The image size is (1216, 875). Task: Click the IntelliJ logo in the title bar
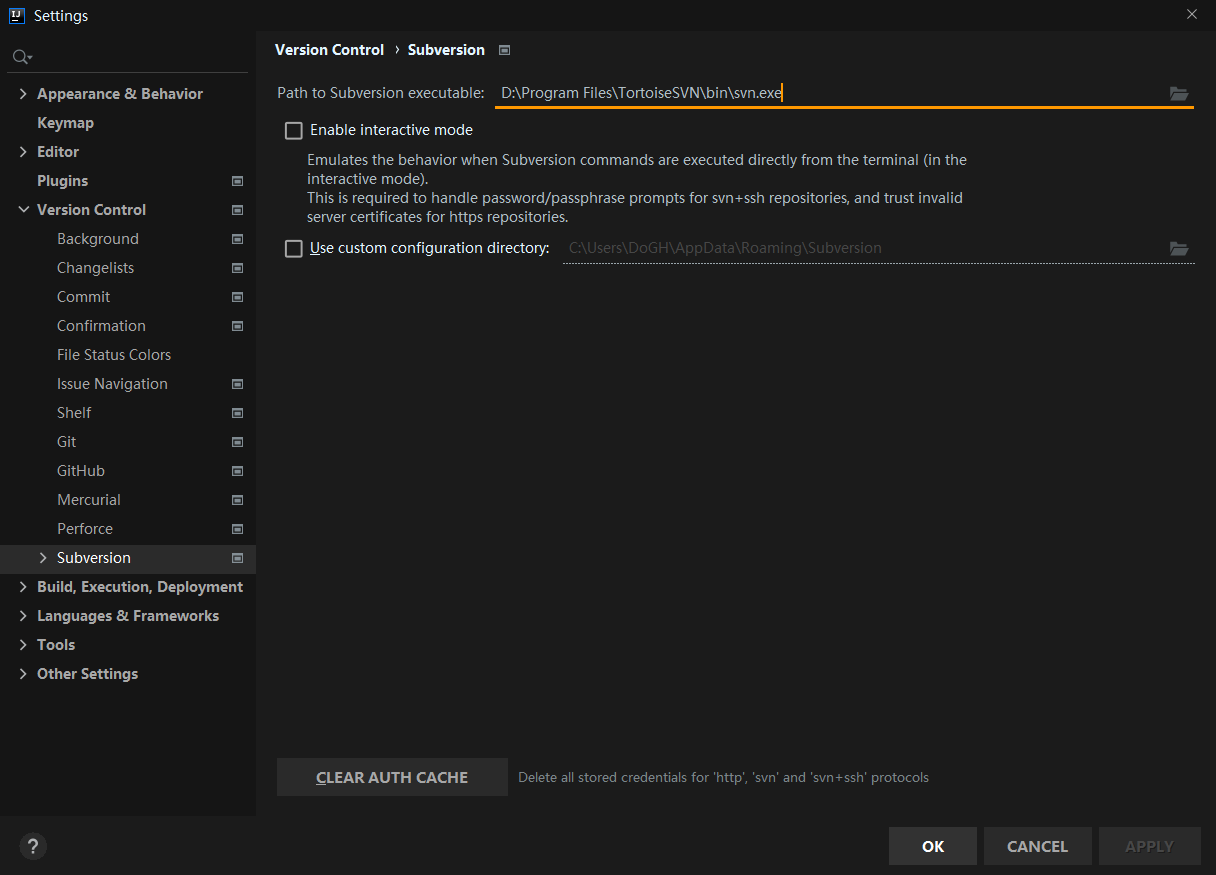coord(17,15)
